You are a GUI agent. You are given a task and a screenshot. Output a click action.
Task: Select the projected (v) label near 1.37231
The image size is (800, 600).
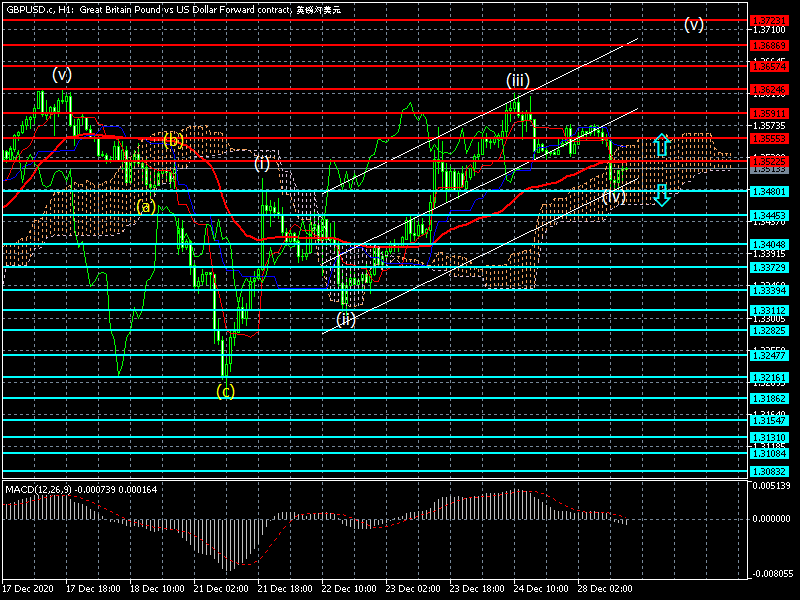[694, 23]
